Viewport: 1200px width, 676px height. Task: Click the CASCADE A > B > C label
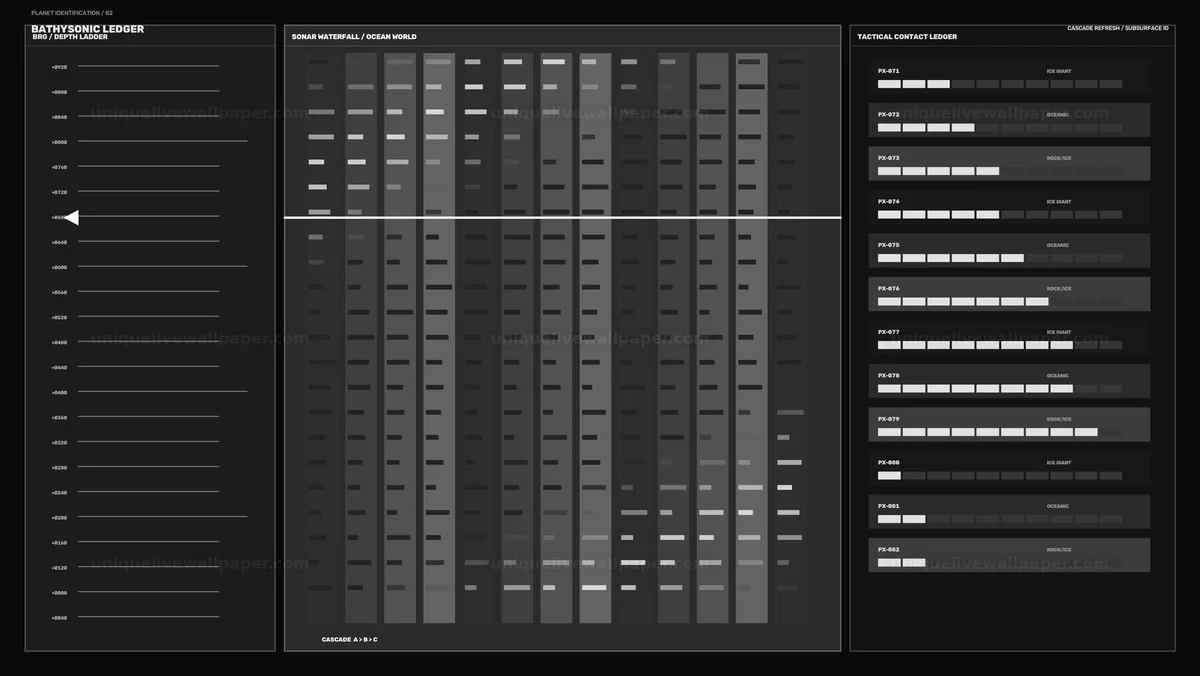pyautogui.click(x=350, y=639)
